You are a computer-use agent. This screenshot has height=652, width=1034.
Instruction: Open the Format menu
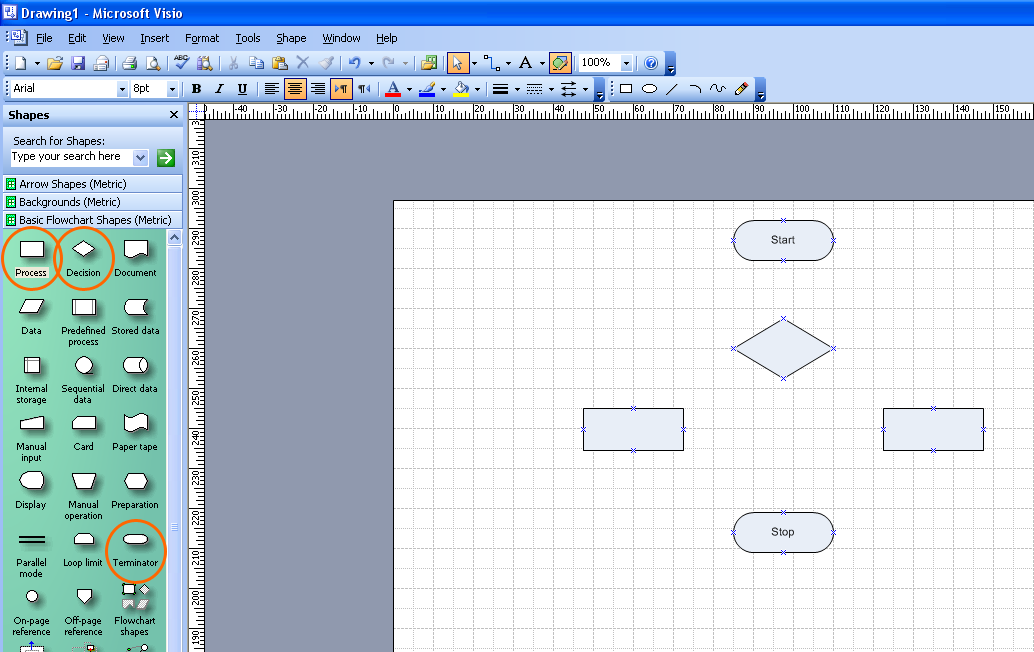click(202, 38)
